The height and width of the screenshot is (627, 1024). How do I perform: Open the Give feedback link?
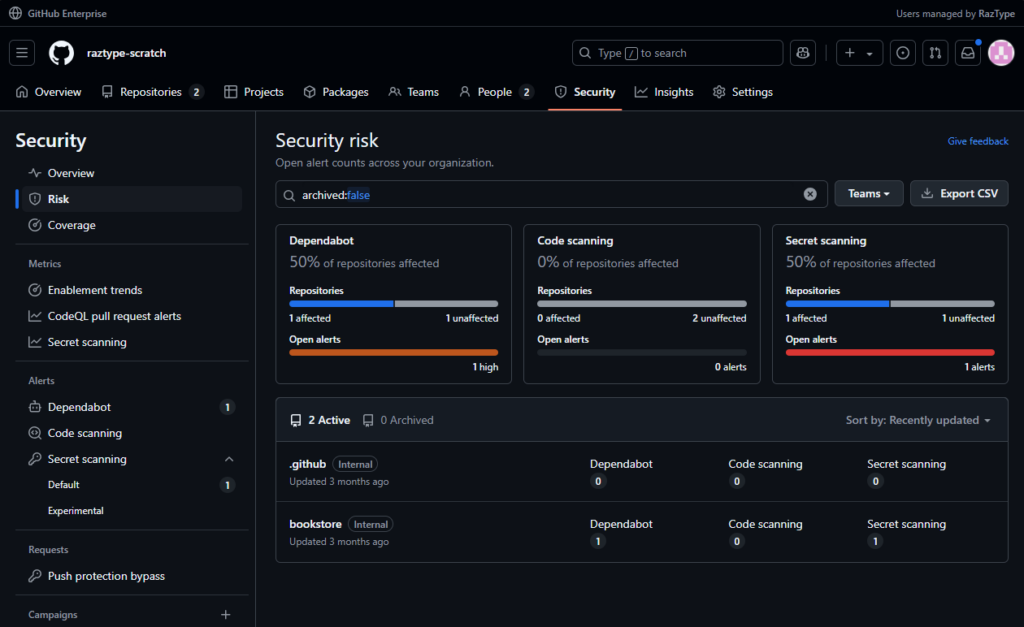(978, 141)
